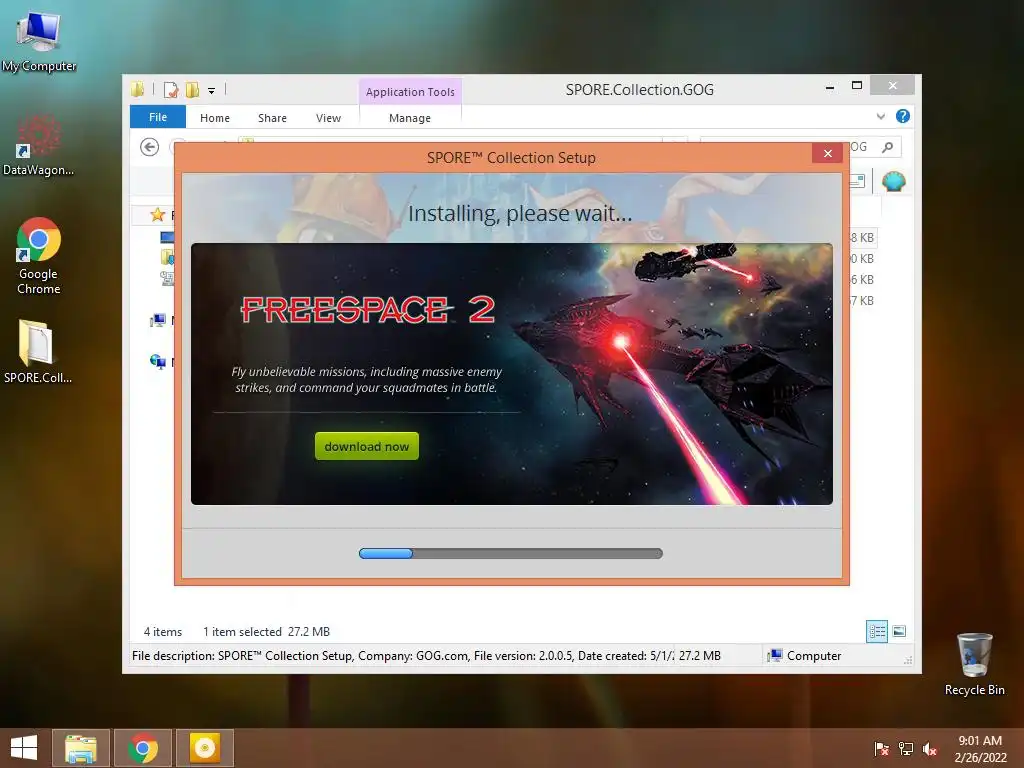Open the Home ribbon tab
The width and height of the screenshot is (1024, 768).
click(x=215, y=118)
